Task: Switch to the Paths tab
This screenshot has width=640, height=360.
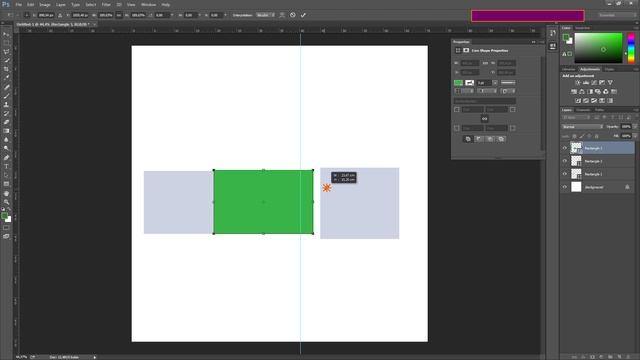Action: pos(599,110)
